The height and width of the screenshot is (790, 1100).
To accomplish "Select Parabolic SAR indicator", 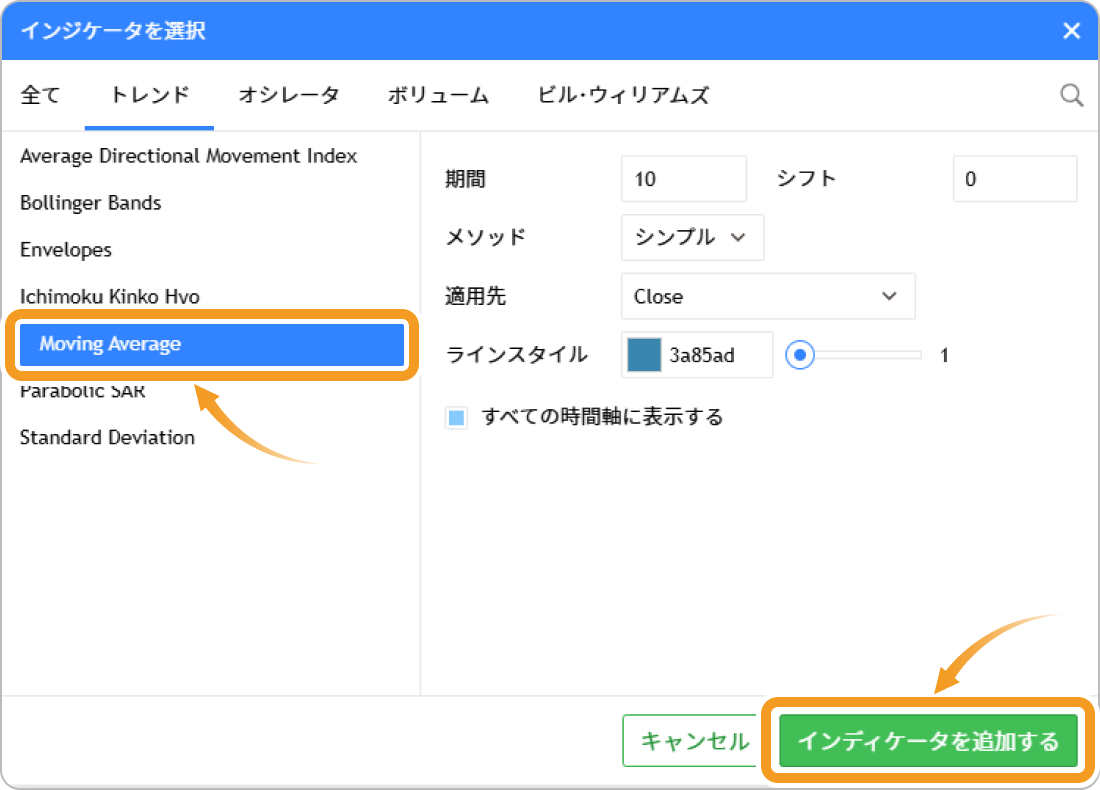I will [83, 391].
